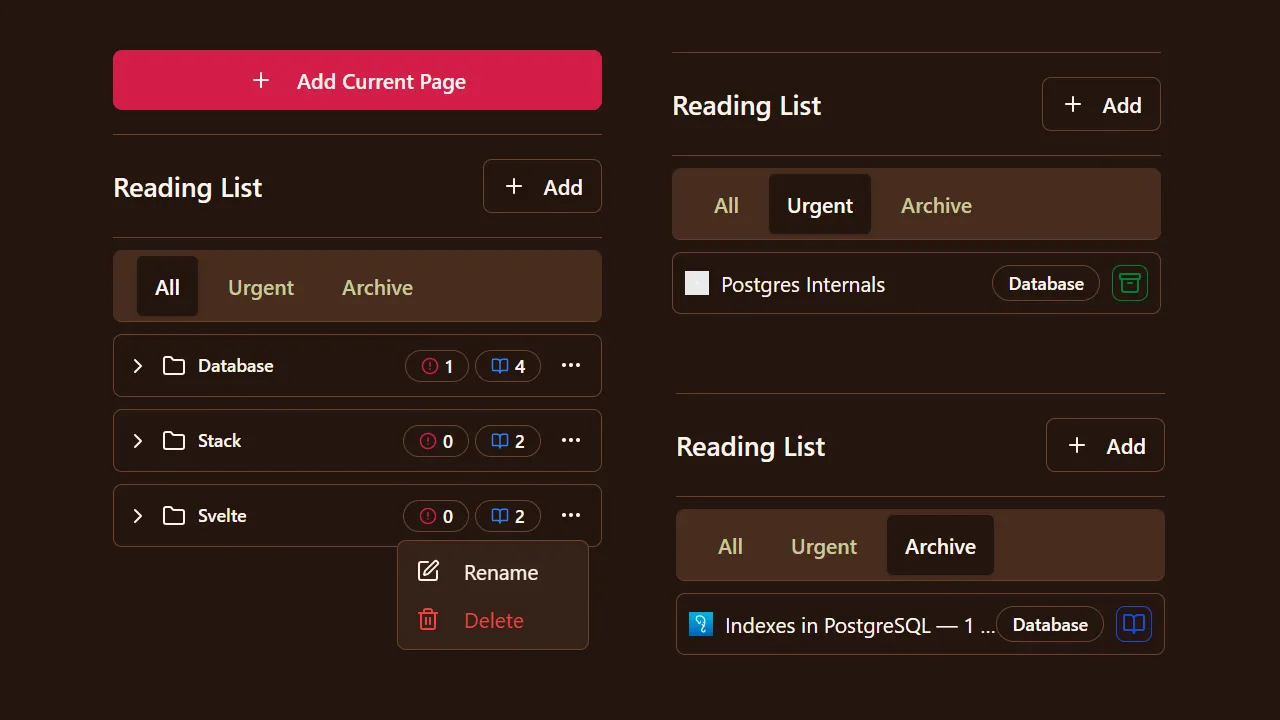Image resolution: width=1280 pixels, height=720 pixels.
Task: Select All tab above Indexes in PostgreSQL item
Action: click(x=730, y=546)
